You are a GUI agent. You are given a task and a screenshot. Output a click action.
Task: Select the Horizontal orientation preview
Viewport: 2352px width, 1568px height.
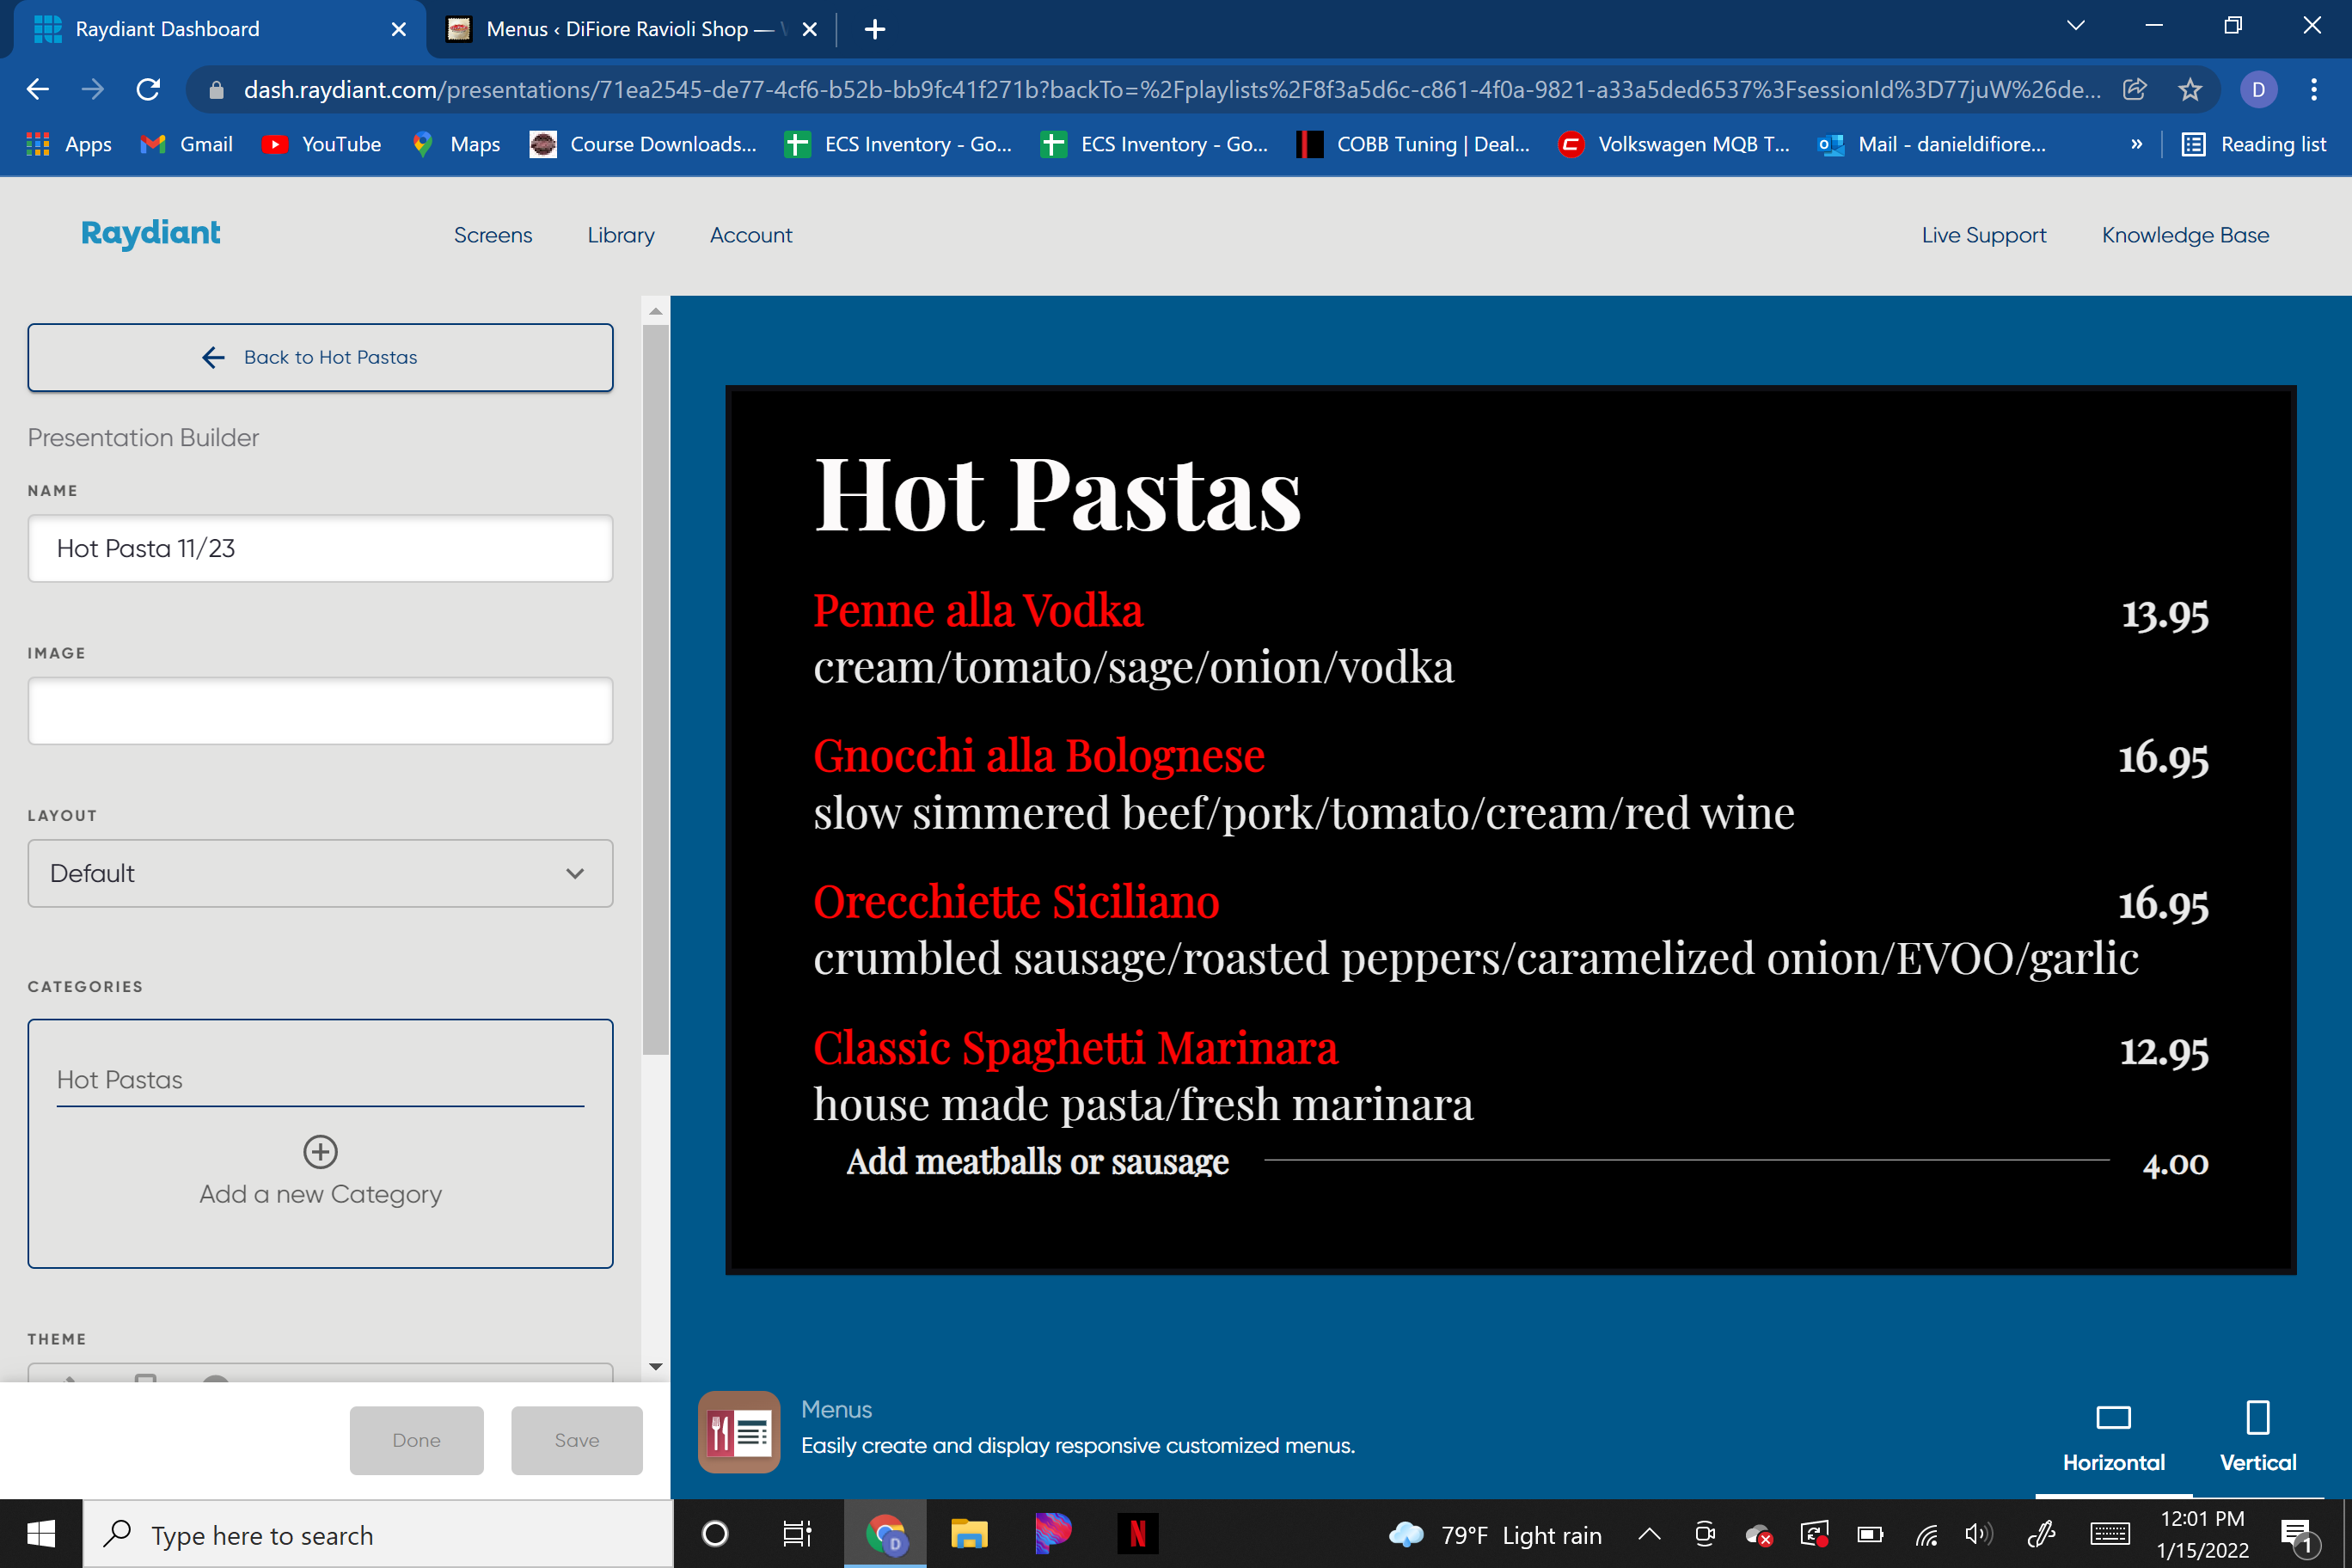2113,1437
